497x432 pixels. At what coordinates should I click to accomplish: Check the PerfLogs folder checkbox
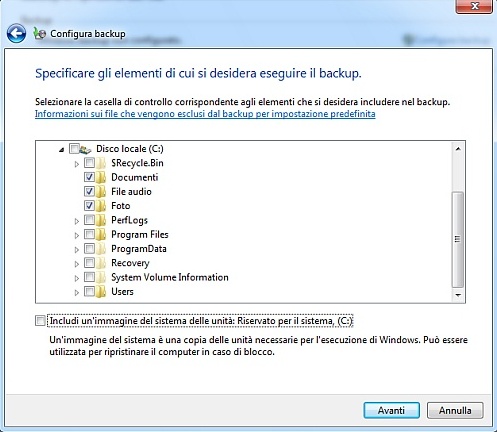(89, 220)
